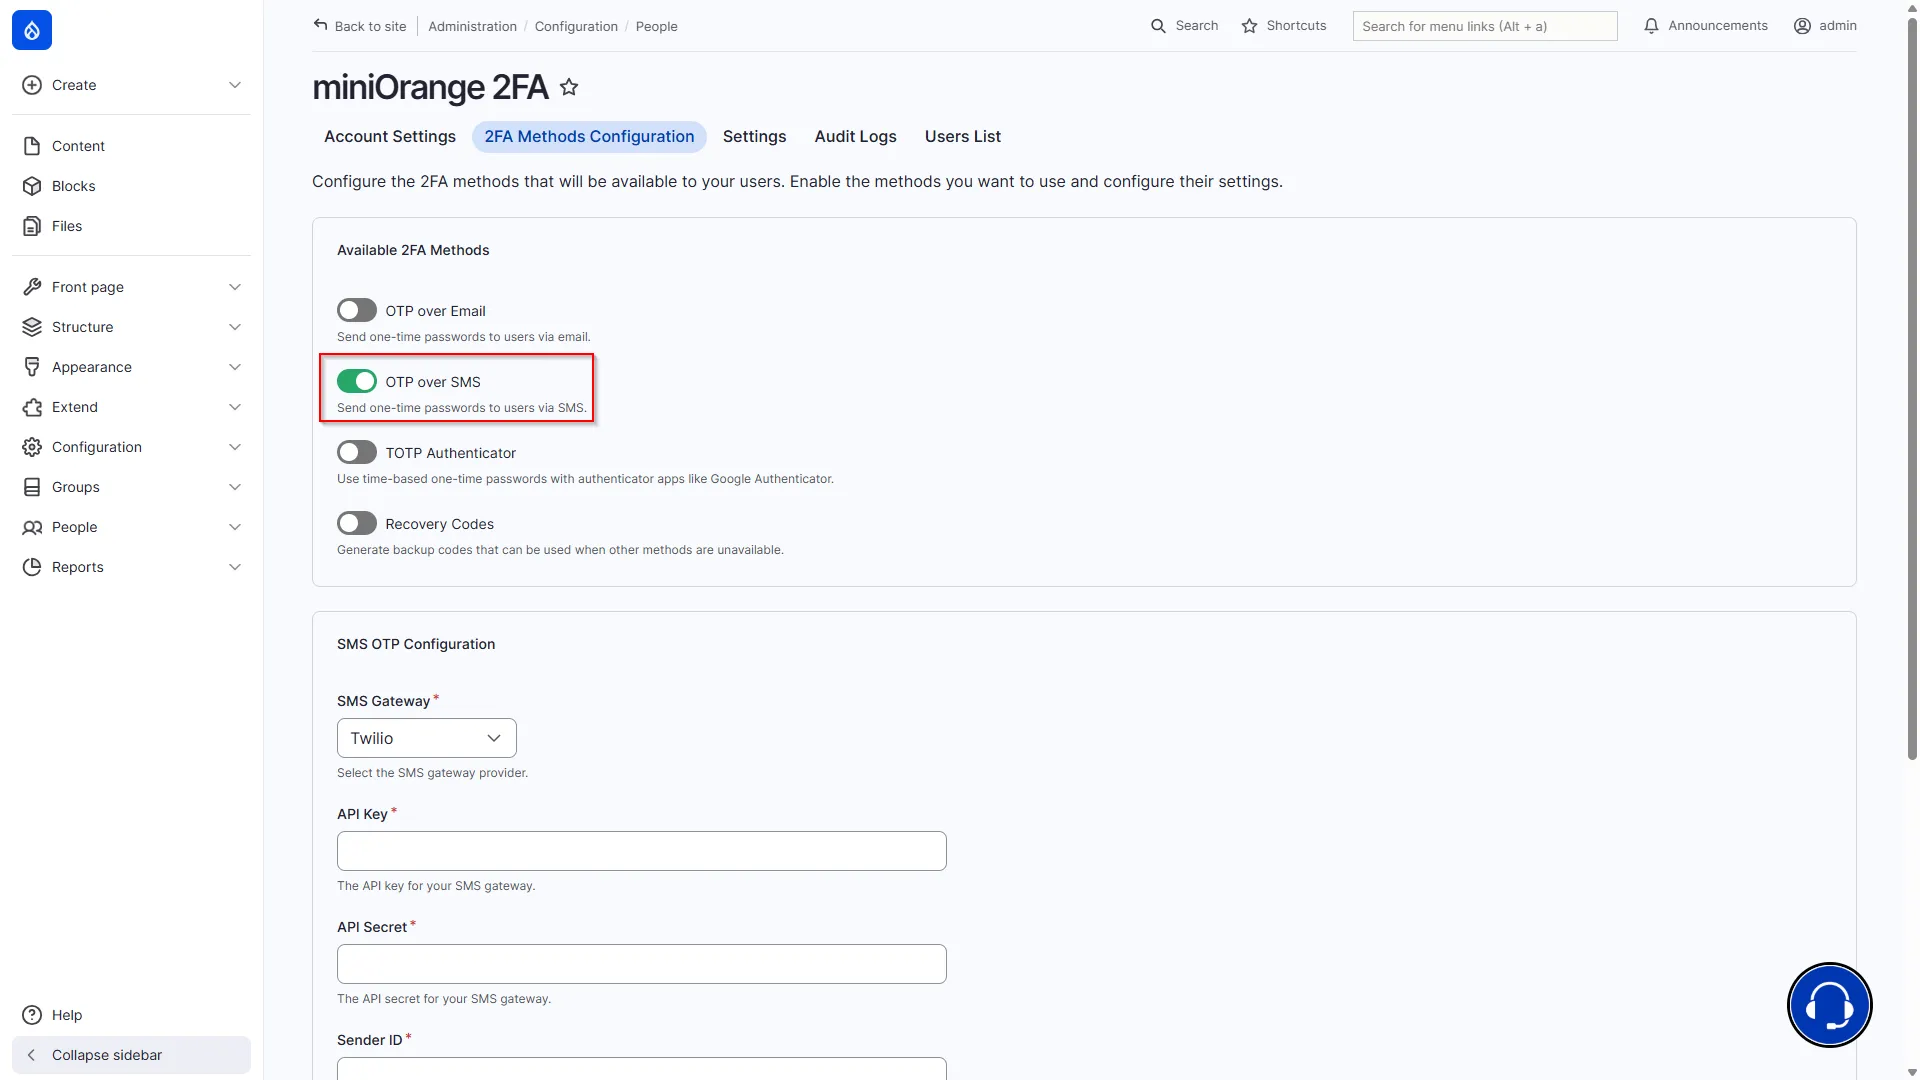Open the SMS Gateway Twilio dropdown

tap(427, 738)
